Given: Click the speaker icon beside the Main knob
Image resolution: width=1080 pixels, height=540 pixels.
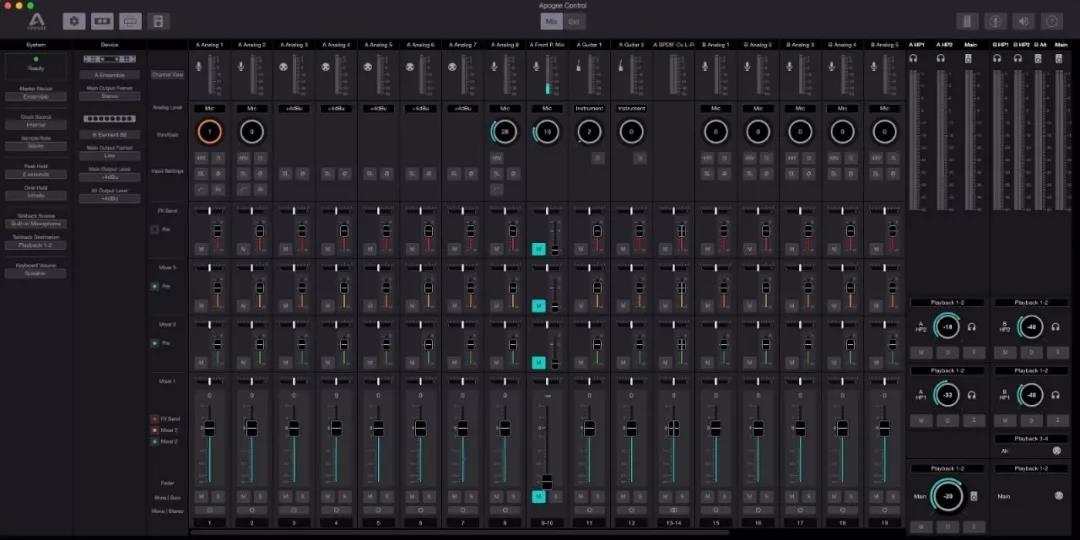Looking at the screenshot, I should 974,497.
